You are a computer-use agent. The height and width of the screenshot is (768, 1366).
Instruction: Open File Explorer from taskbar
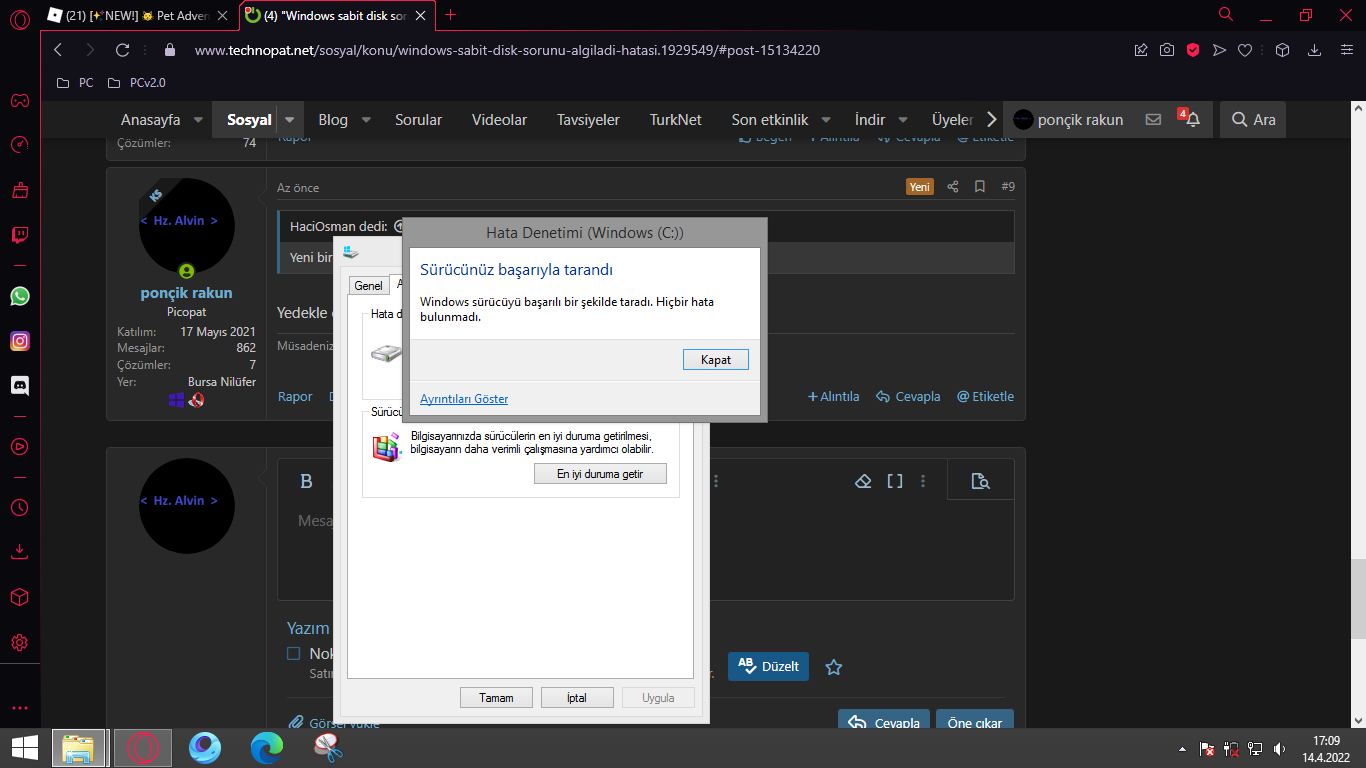[78, 748]
